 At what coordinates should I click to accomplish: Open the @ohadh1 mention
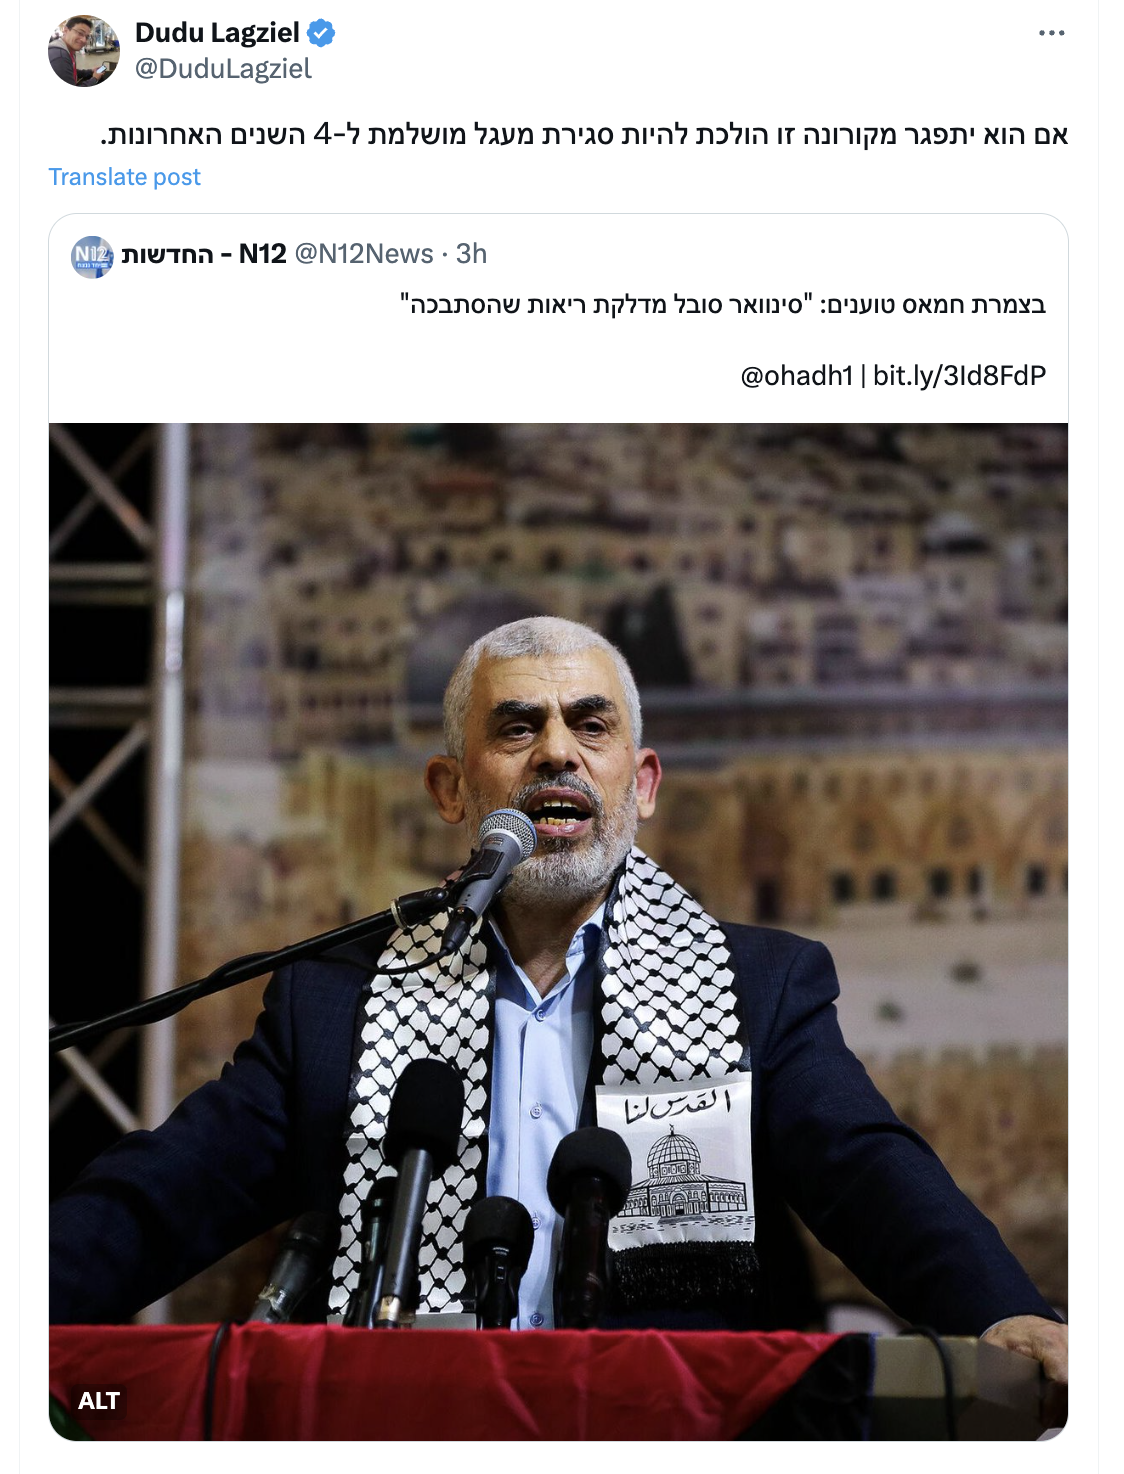[797, 376]
